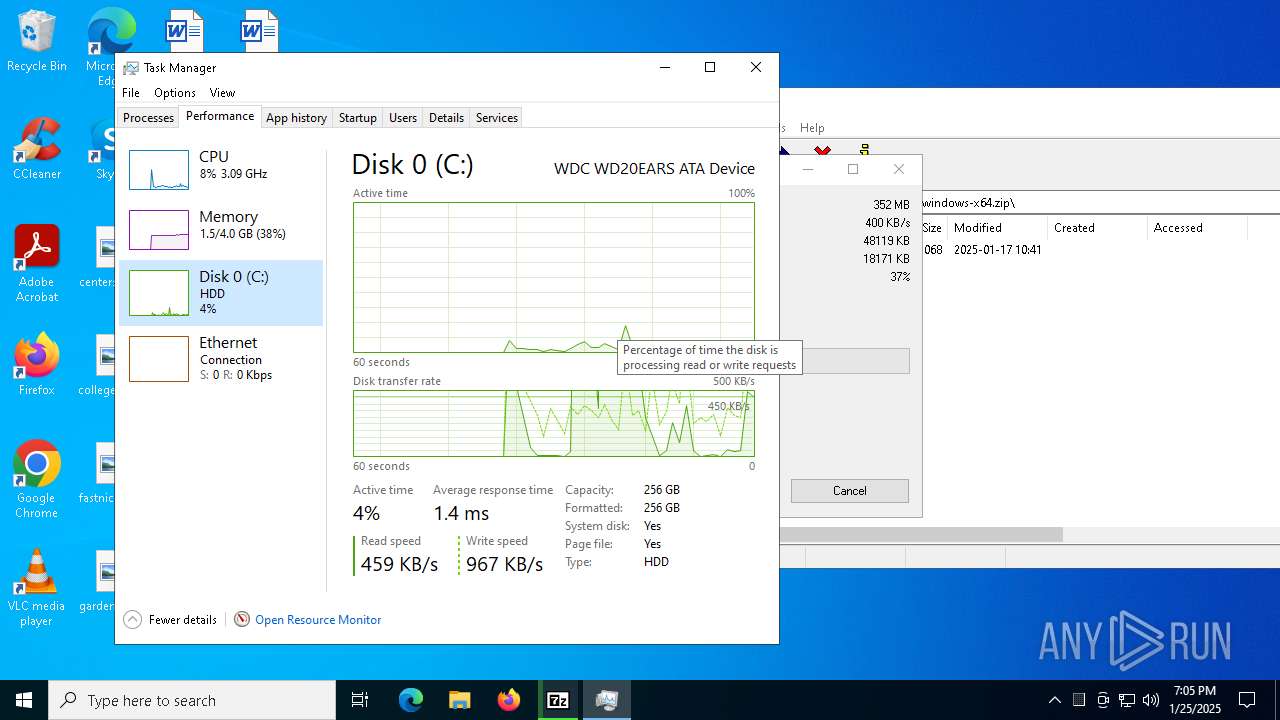1280x720 pixels.
Task: Click the red Delete icon in 7-Zip toolbar
Action: (822, 151)
